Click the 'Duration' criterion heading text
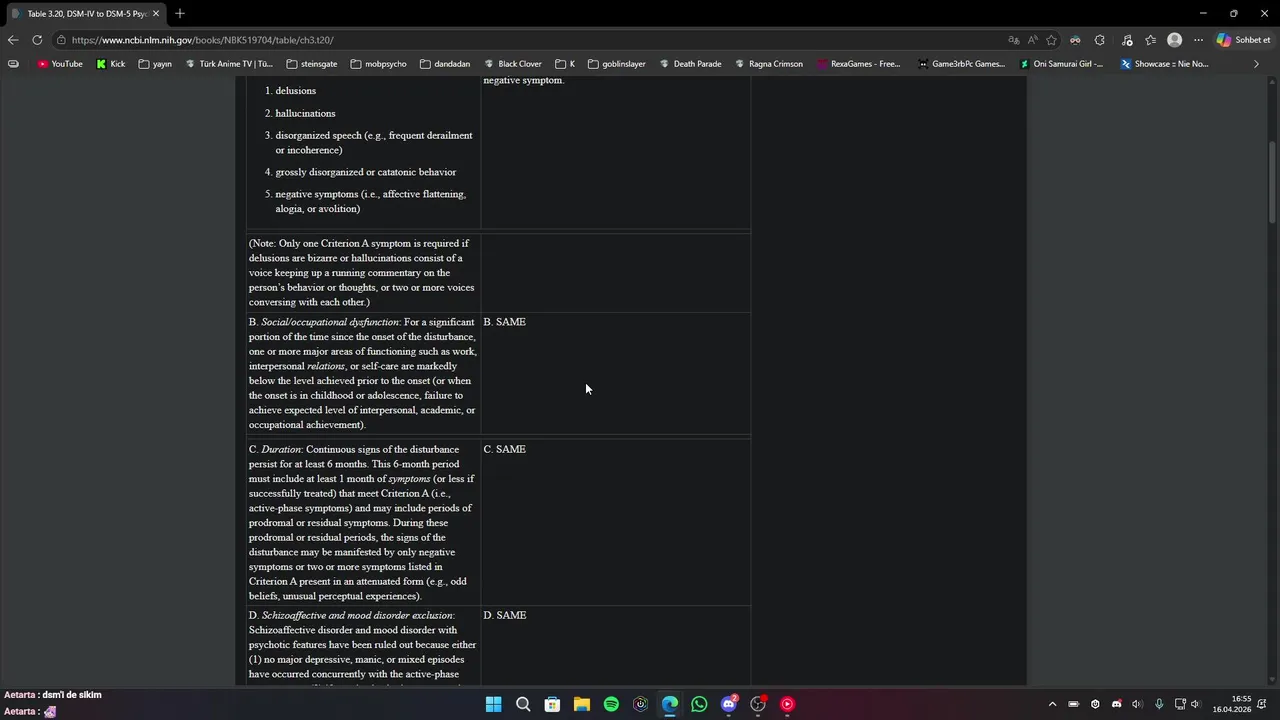 [281, 449]
